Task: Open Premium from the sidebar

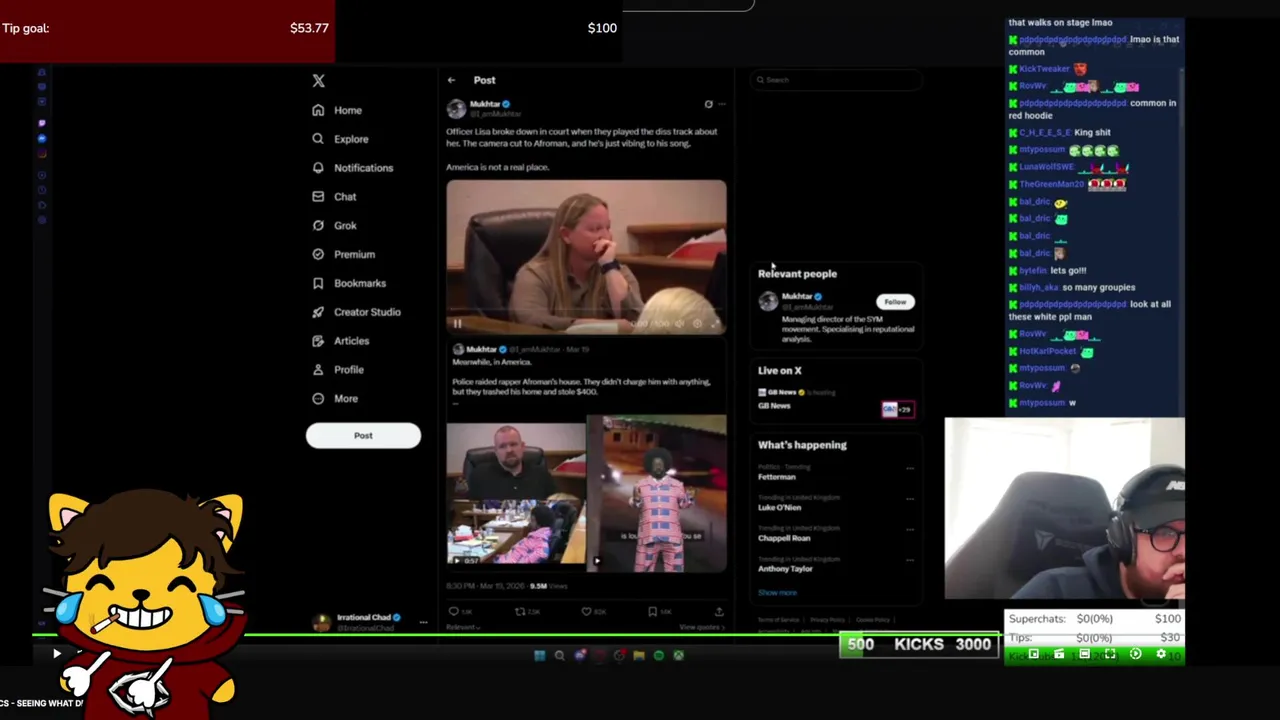Action: (x=343, y=254)
